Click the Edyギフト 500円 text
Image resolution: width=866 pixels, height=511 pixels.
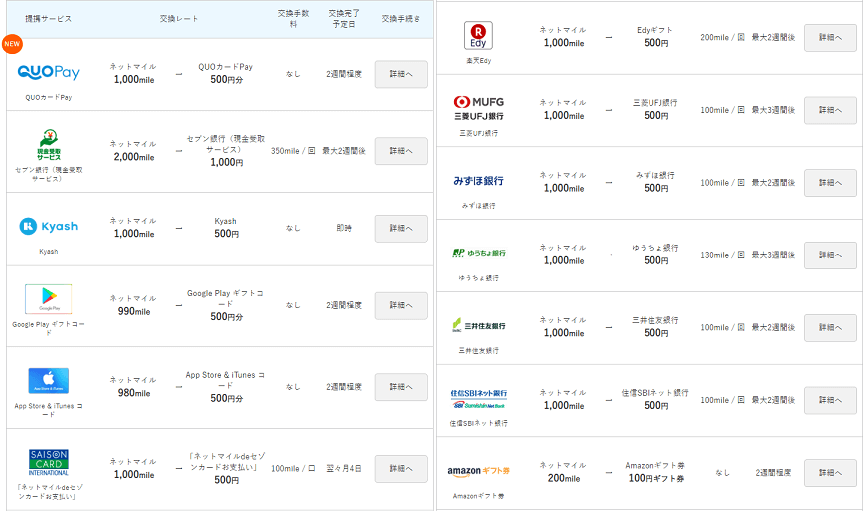point(656,36)
